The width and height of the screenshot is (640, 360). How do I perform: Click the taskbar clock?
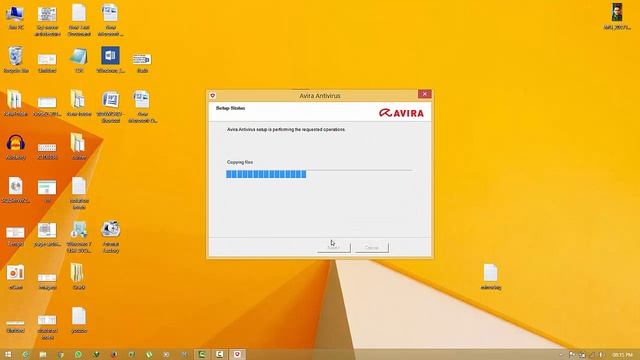pos(622,355)
